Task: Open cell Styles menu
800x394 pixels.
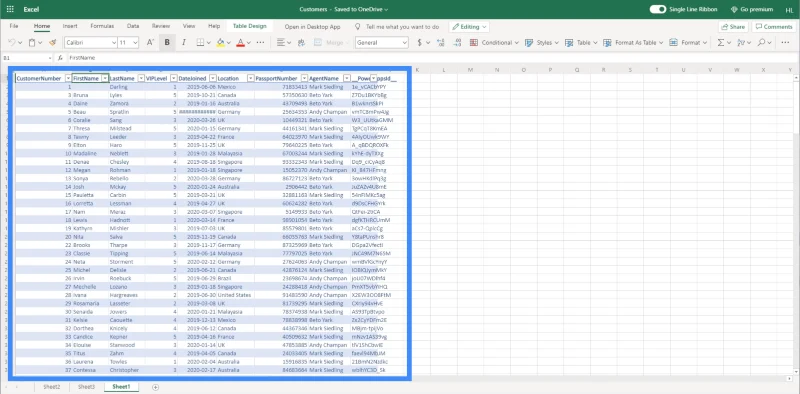Action: tap(542, 43)
